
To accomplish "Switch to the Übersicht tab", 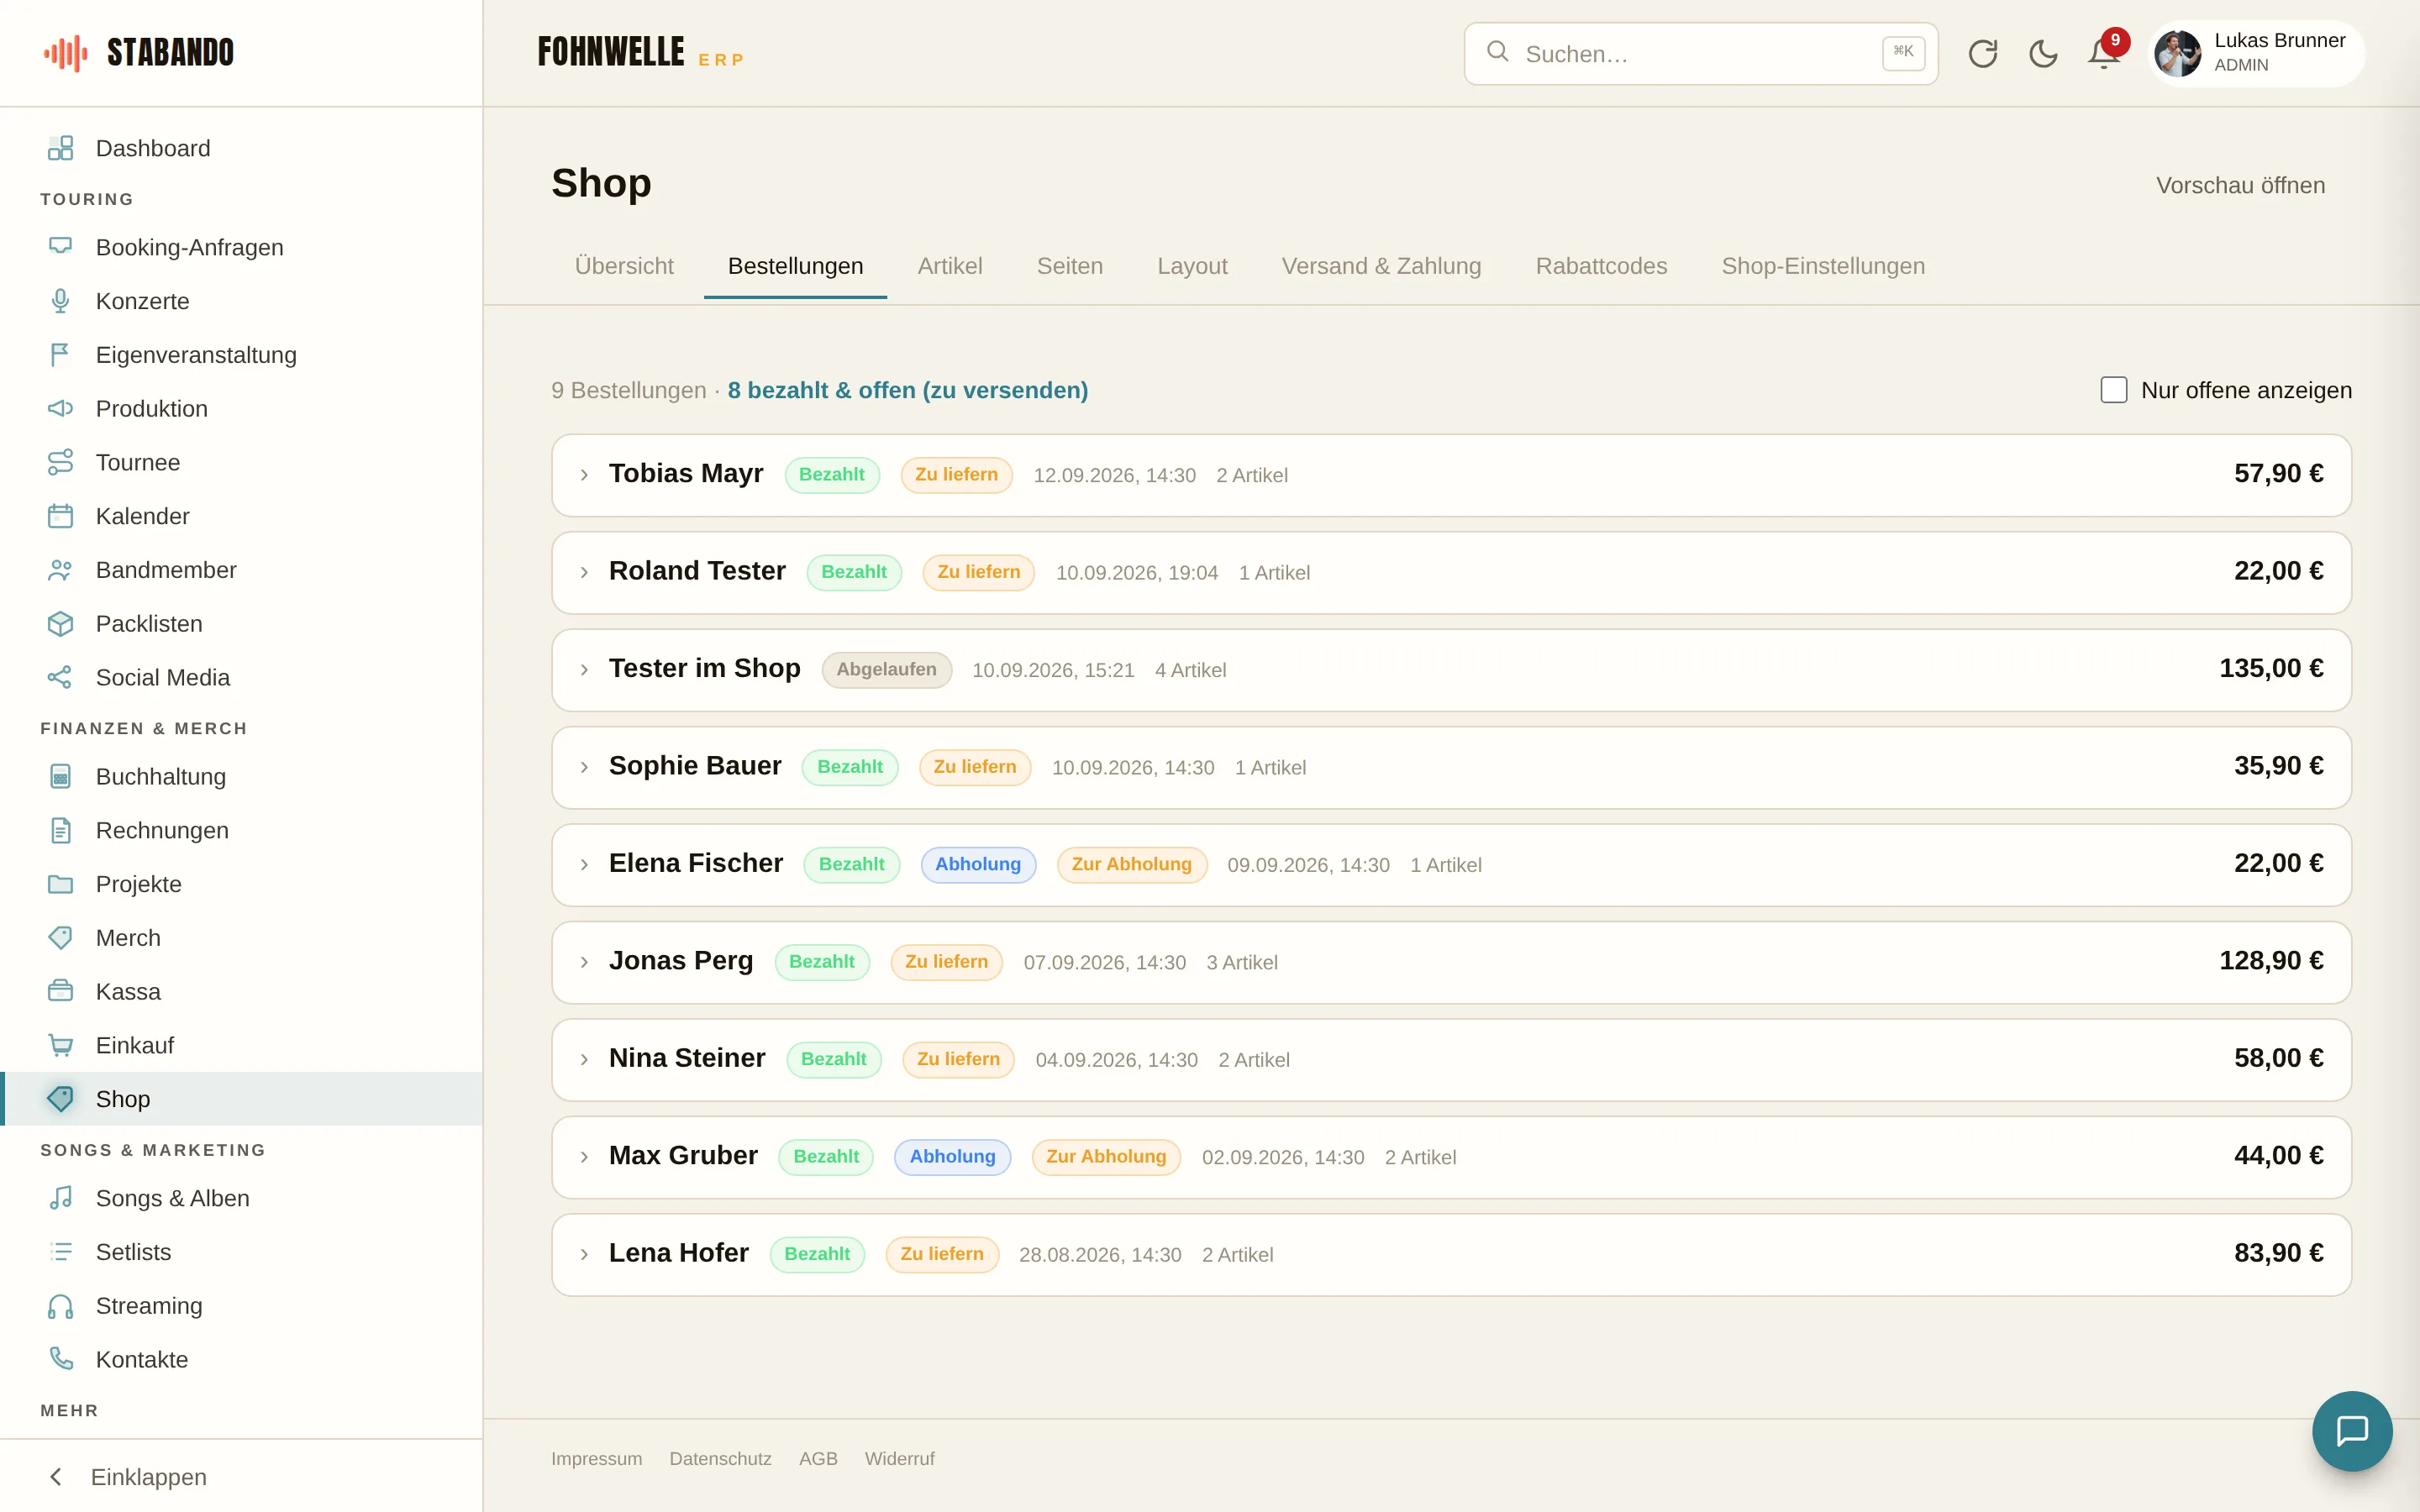I will coord(624,266).
